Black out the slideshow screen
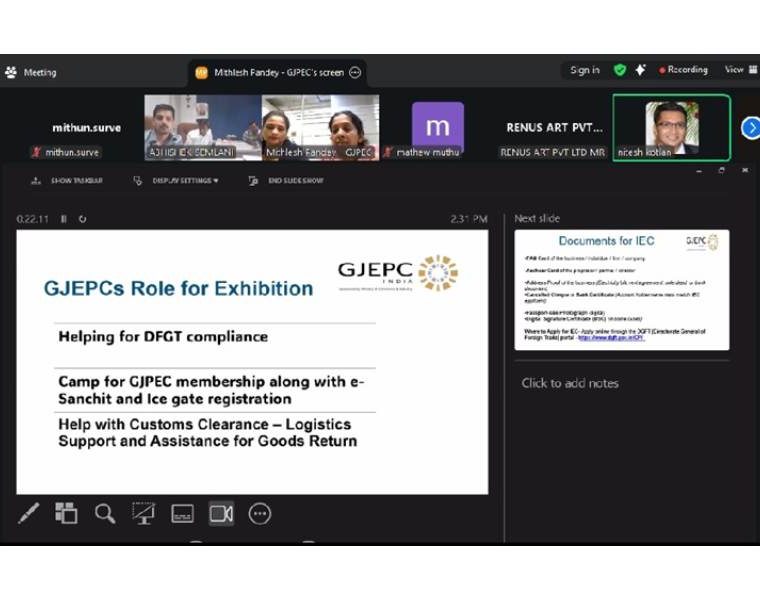 click(143, 514)
